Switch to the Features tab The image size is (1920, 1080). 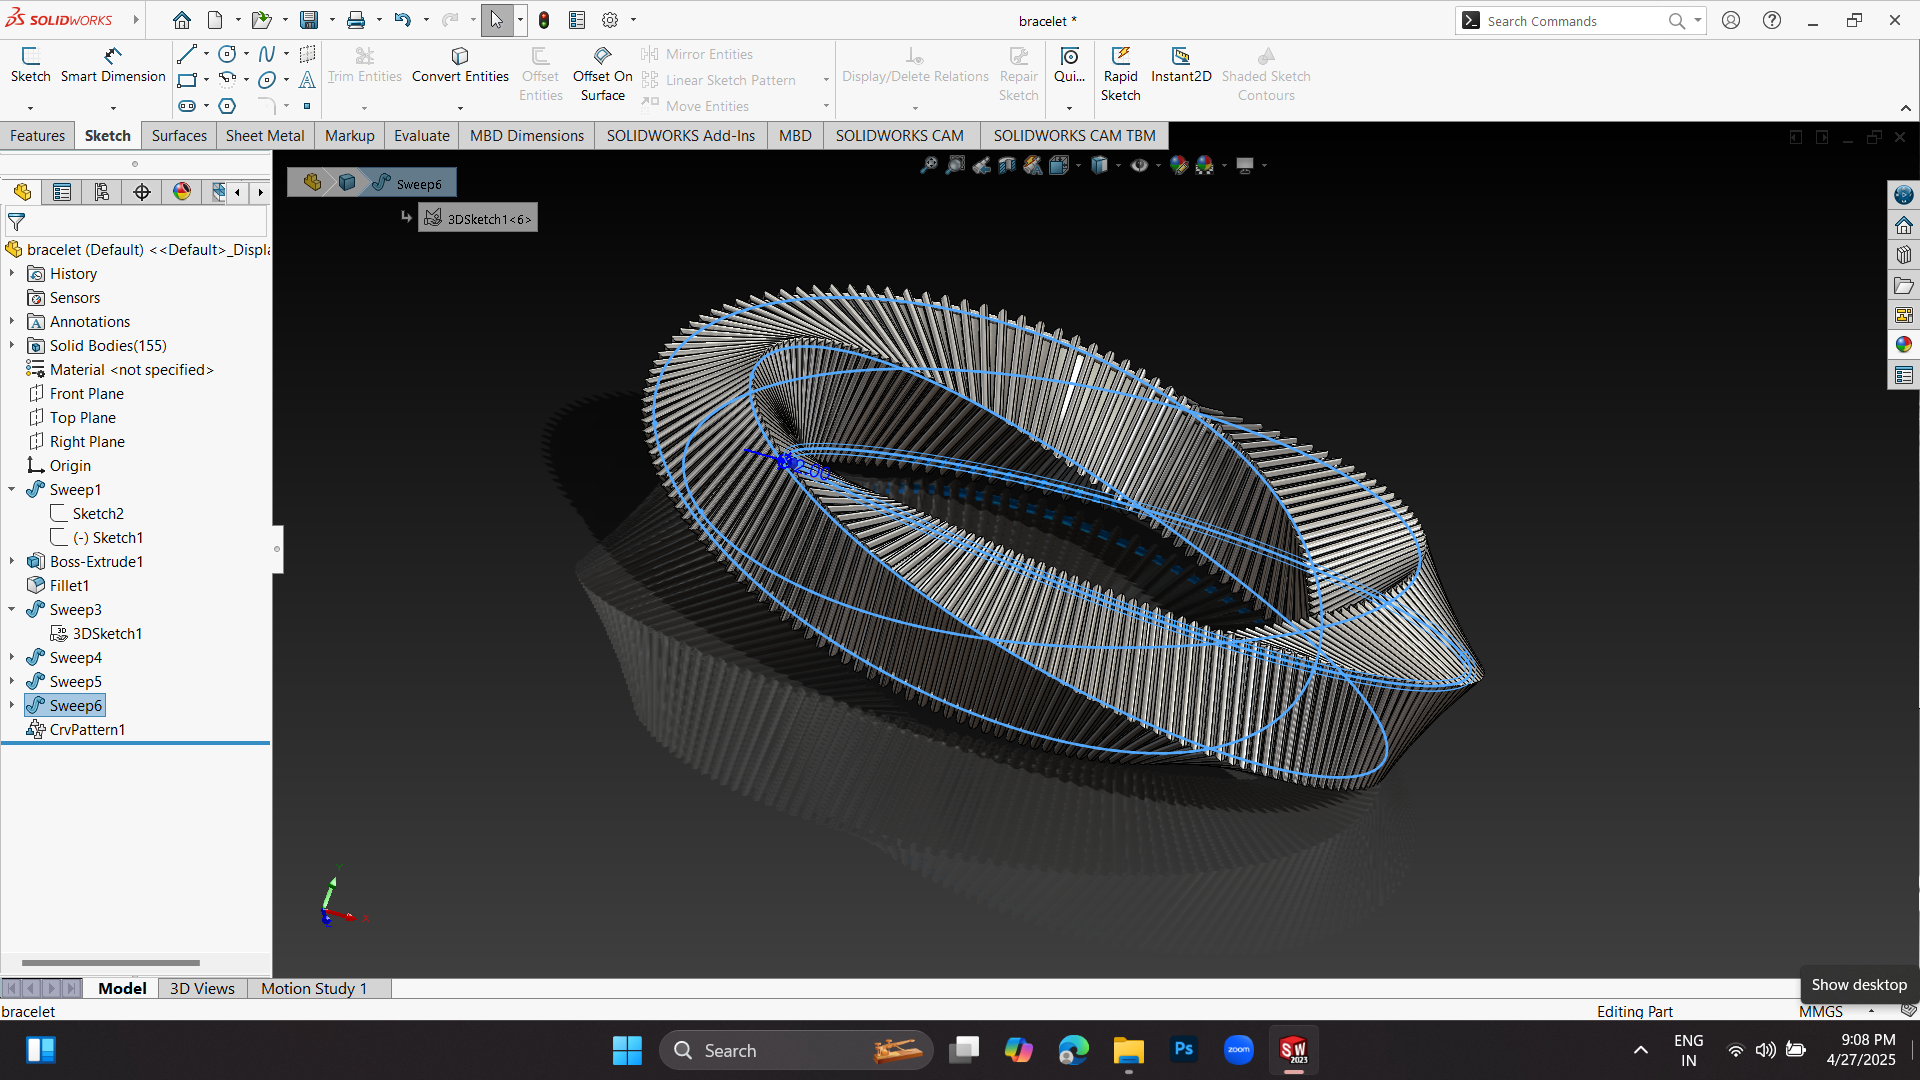coord(38,136)
